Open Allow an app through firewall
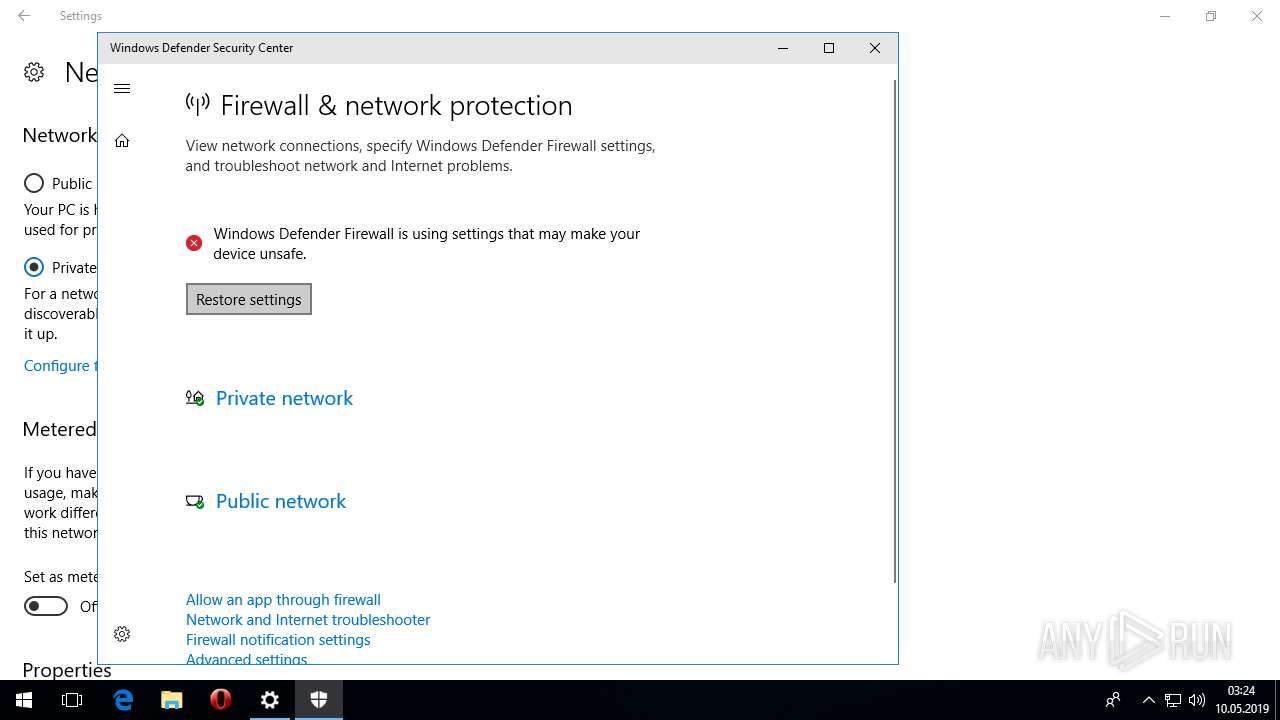The image size is (1280, 720). coord(283,600)
